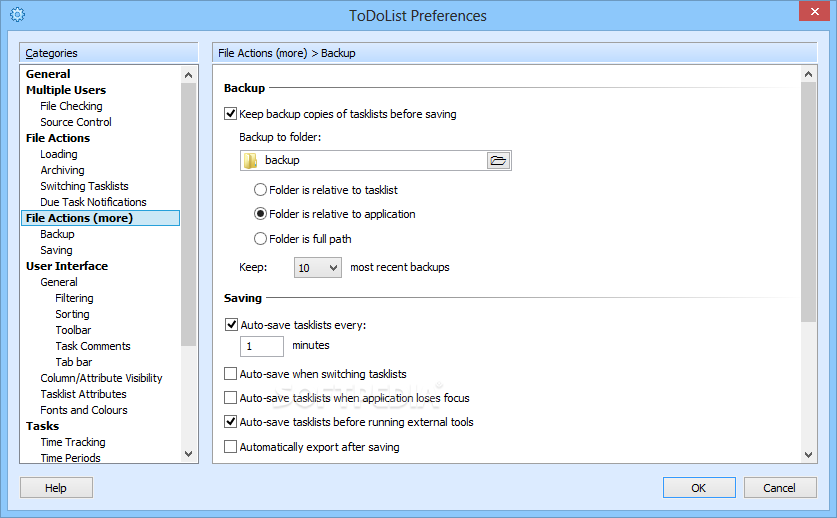The width and height of the screenshot is (837, 518).
Task: Click categories list scroll down arrow
Action: [x=188, y=454]
